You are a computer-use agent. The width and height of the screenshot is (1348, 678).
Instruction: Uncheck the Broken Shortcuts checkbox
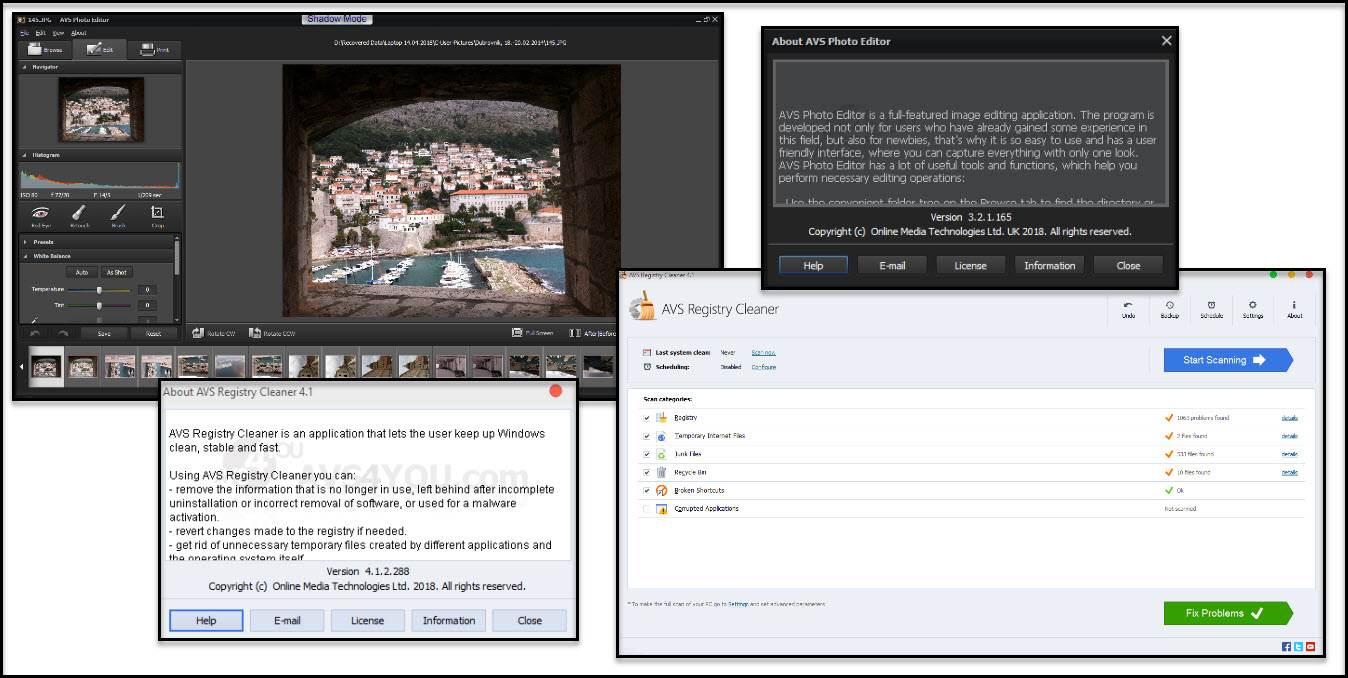tap(647, 491)
